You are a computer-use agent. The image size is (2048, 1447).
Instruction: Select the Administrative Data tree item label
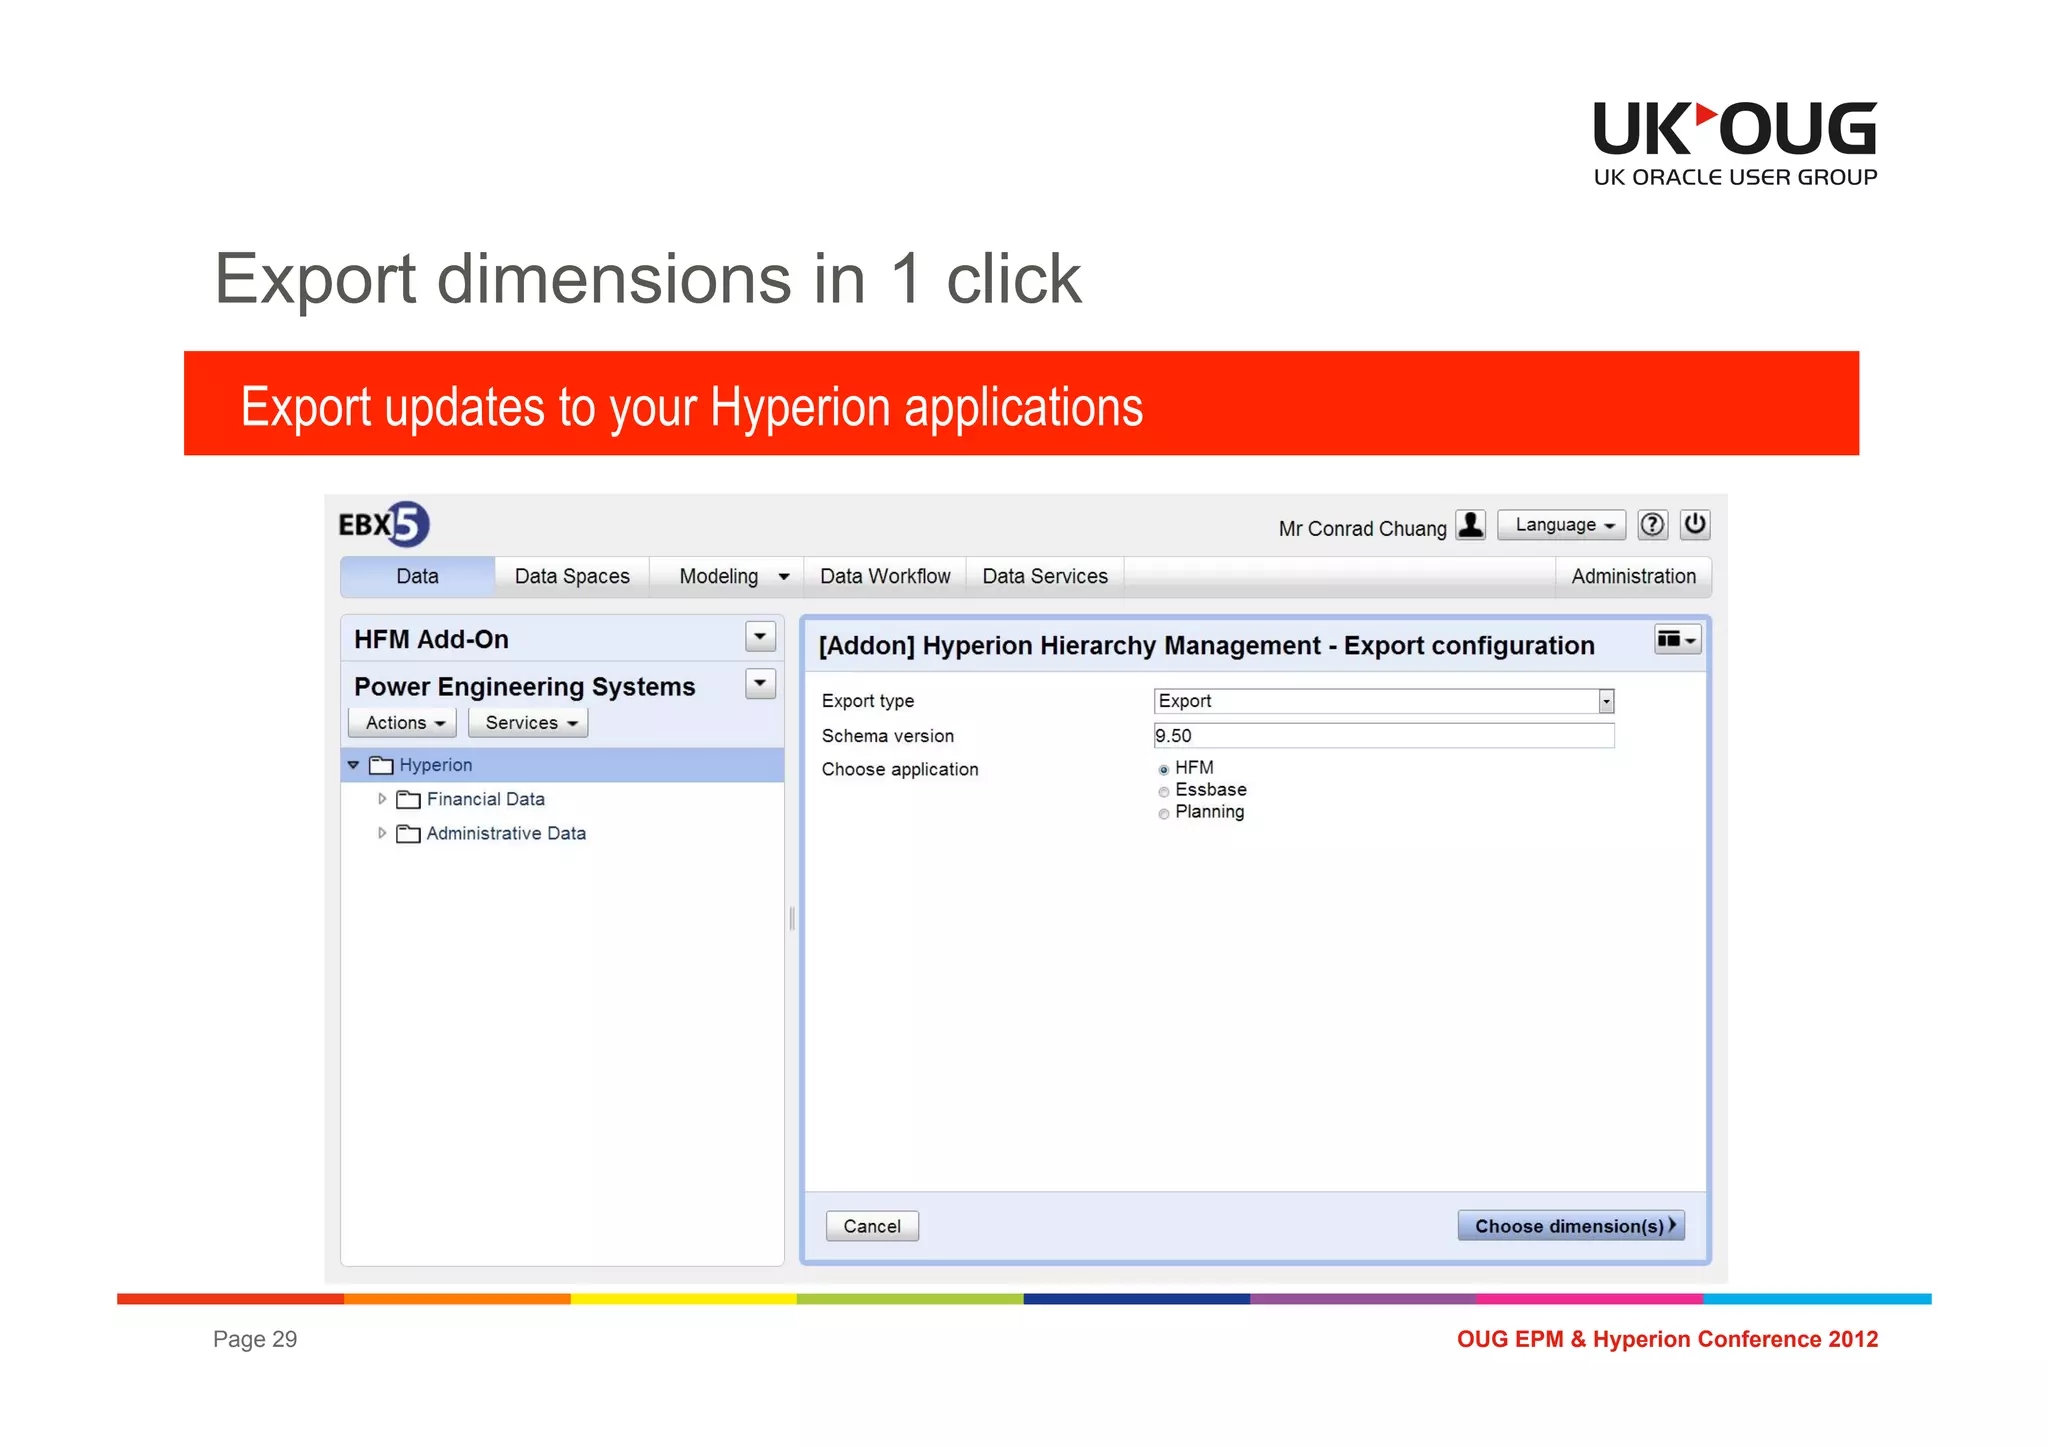tap(506, 833)
